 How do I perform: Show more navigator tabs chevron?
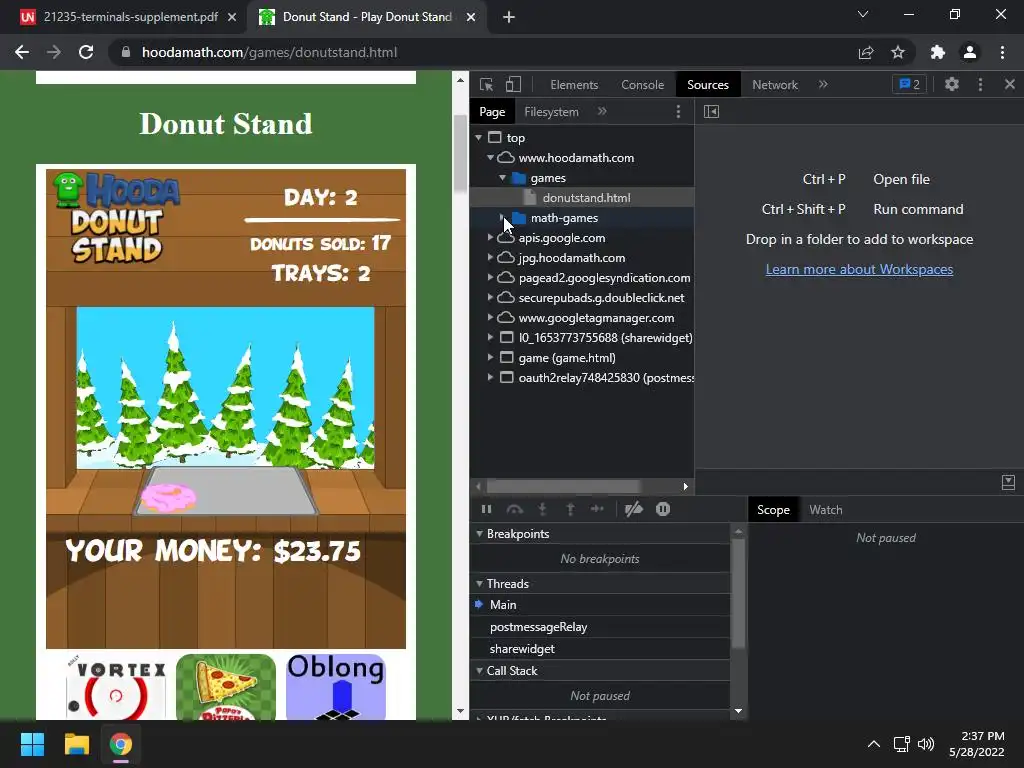point(602,112)
